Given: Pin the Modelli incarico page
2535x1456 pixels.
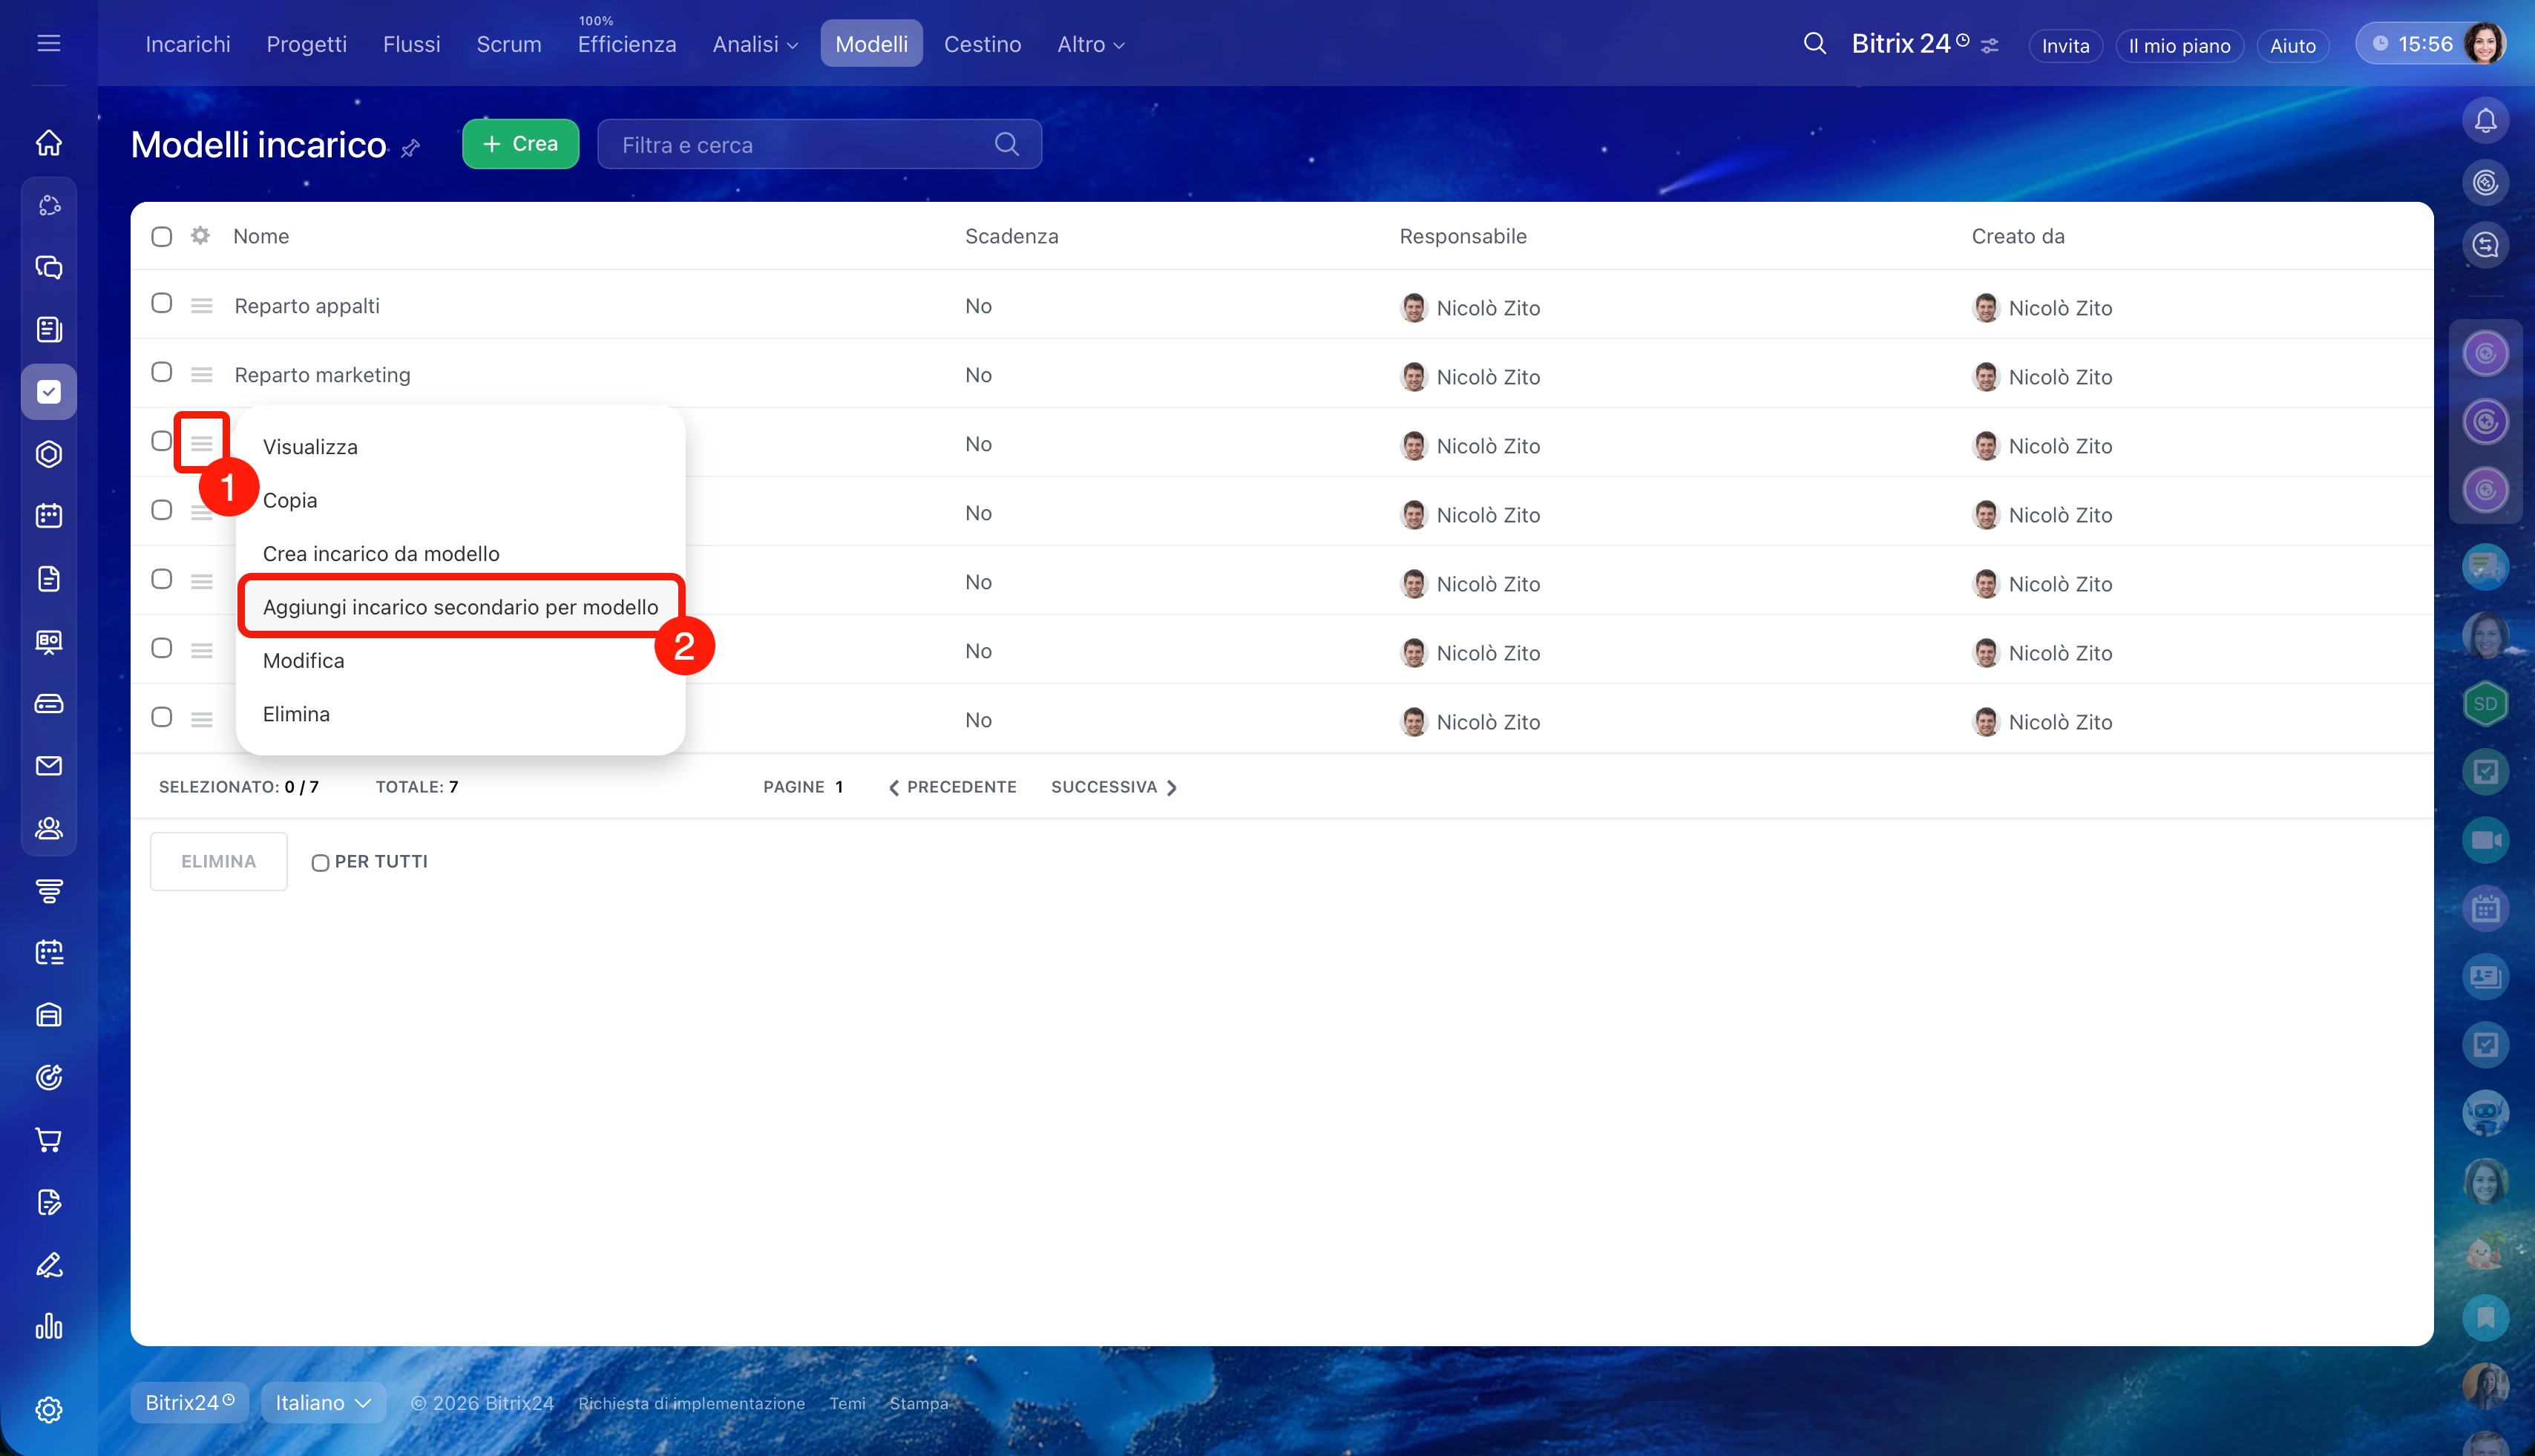Looking at the screenshot, I should 410,149.
